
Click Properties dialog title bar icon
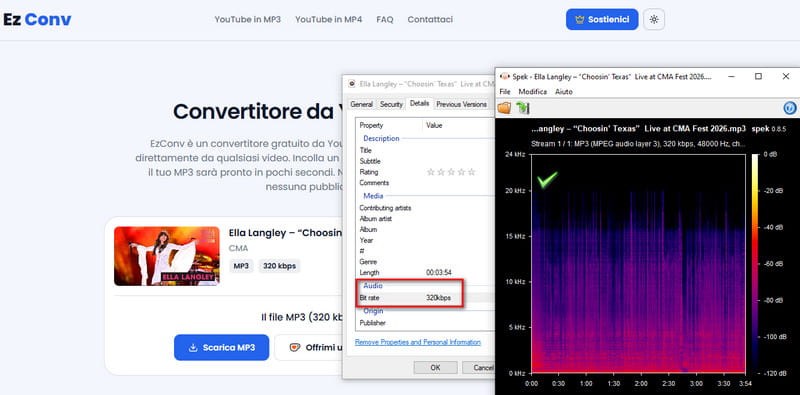[352, 83]
